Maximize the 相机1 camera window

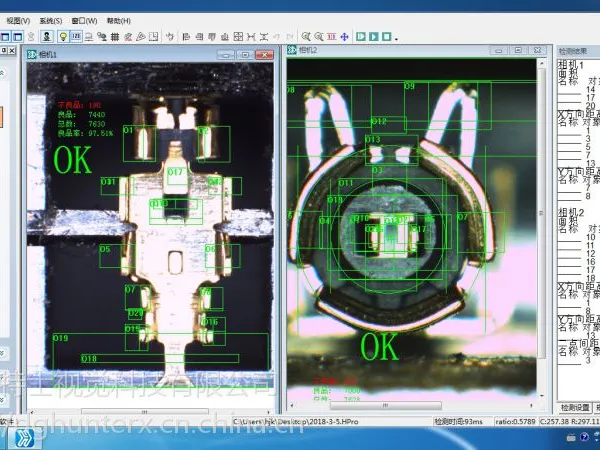point(245,55)
